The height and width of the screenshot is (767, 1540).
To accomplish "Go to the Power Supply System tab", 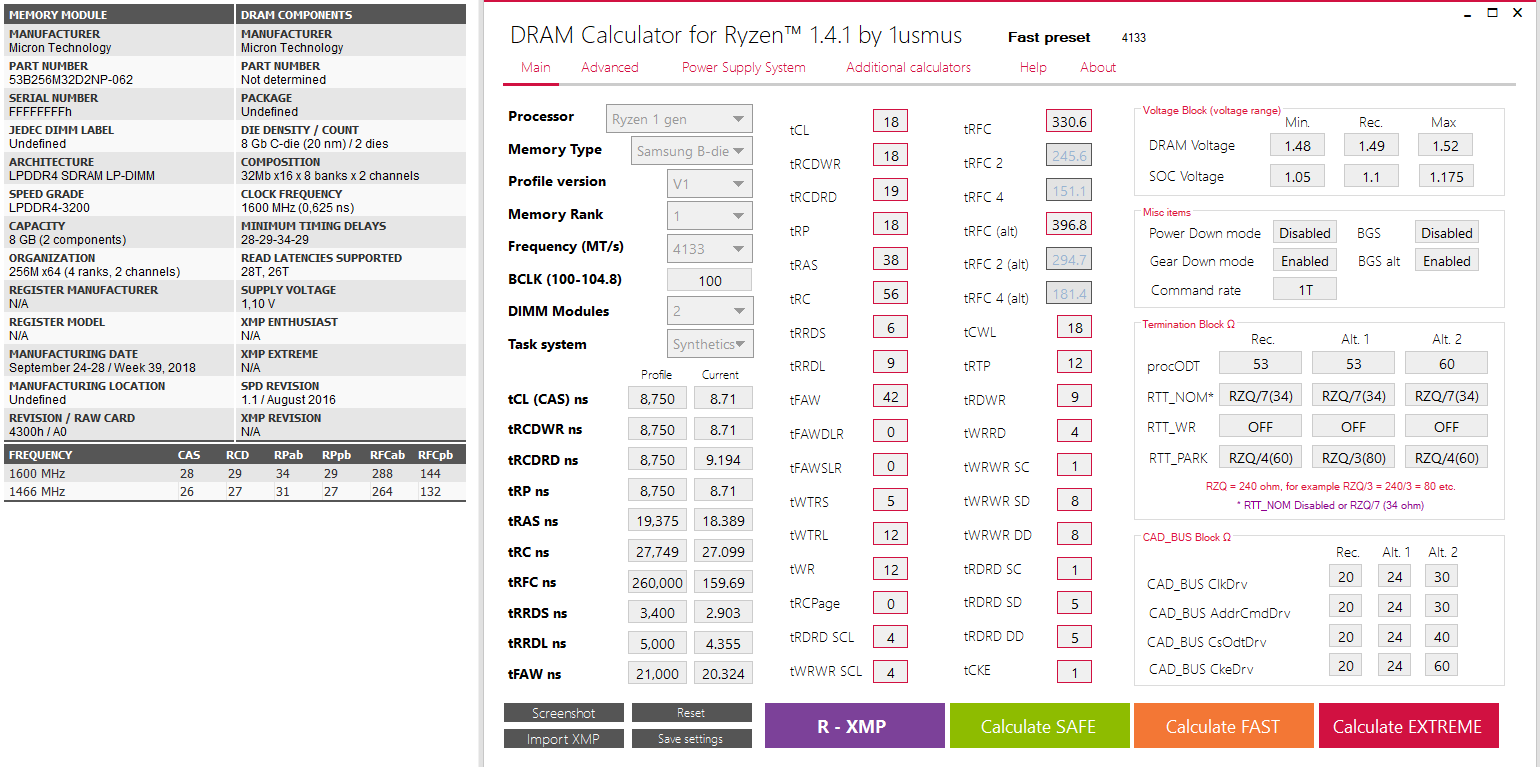I will [x=744, y=67].
